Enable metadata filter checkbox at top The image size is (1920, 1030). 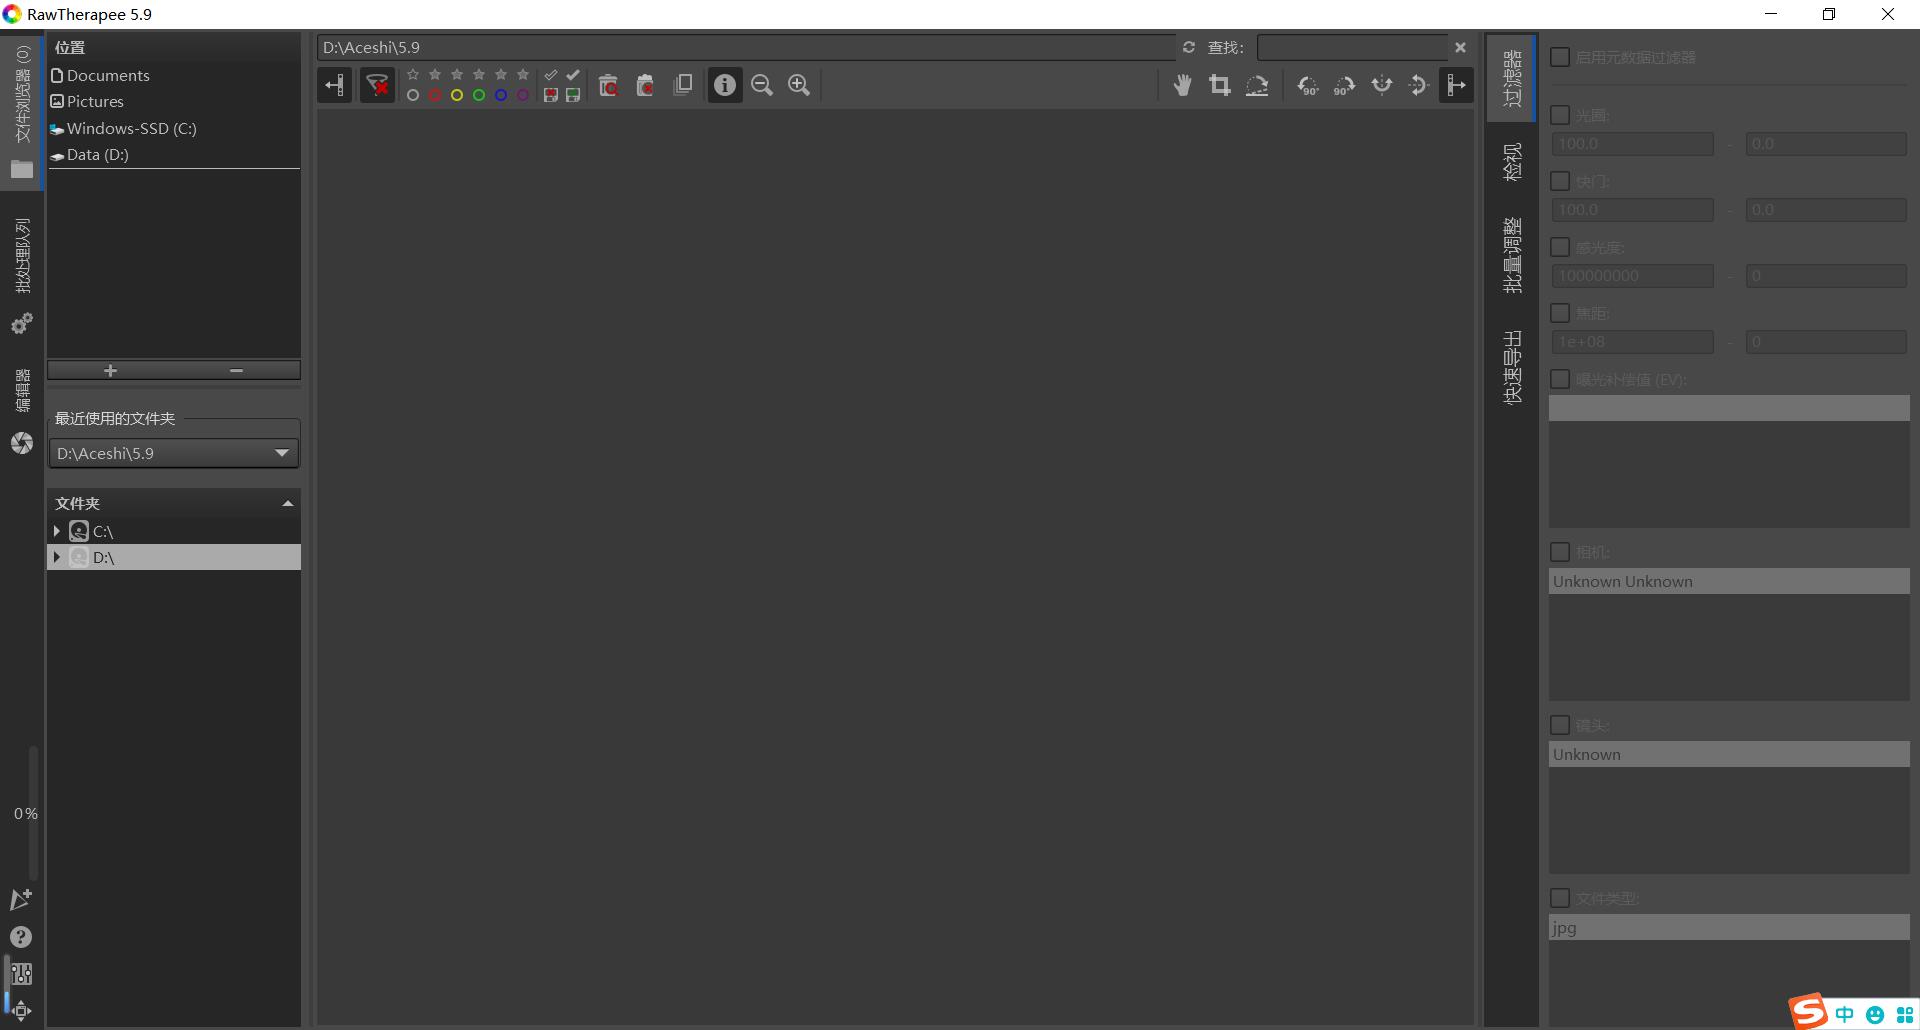(x=1559, y=57)
